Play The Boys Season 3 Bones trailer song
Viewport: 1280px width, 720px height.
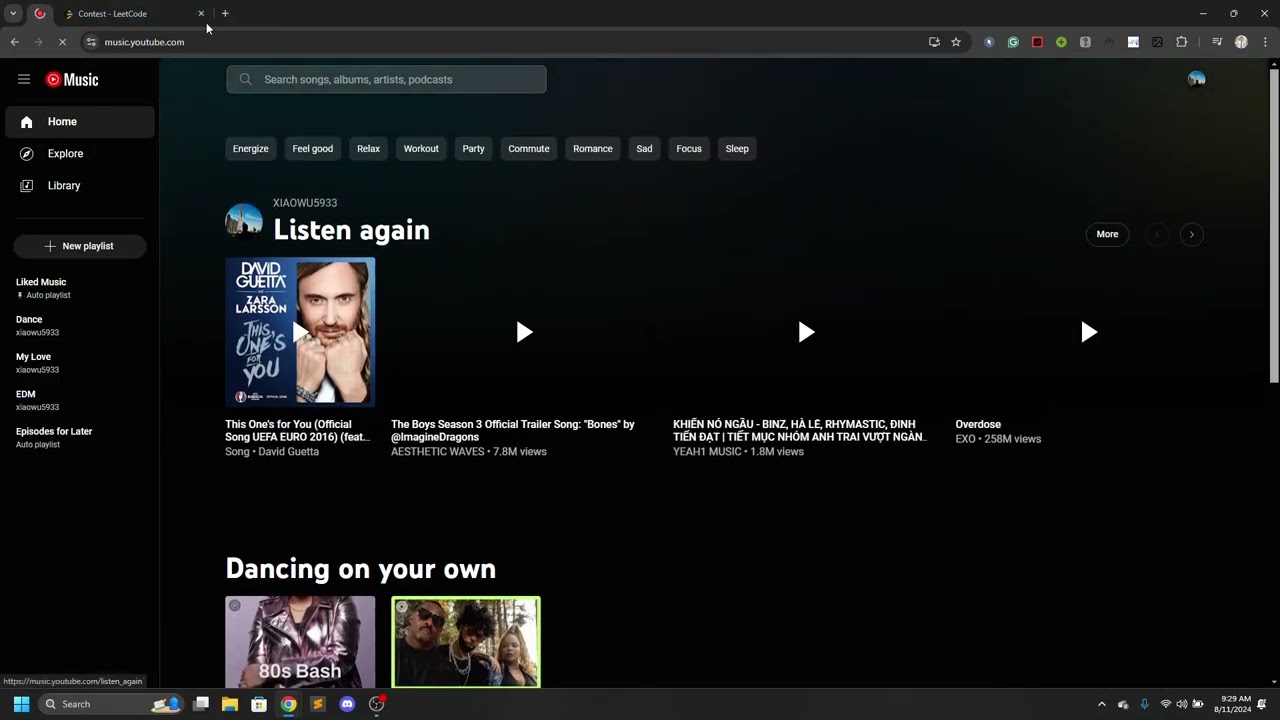click(524, 332)
